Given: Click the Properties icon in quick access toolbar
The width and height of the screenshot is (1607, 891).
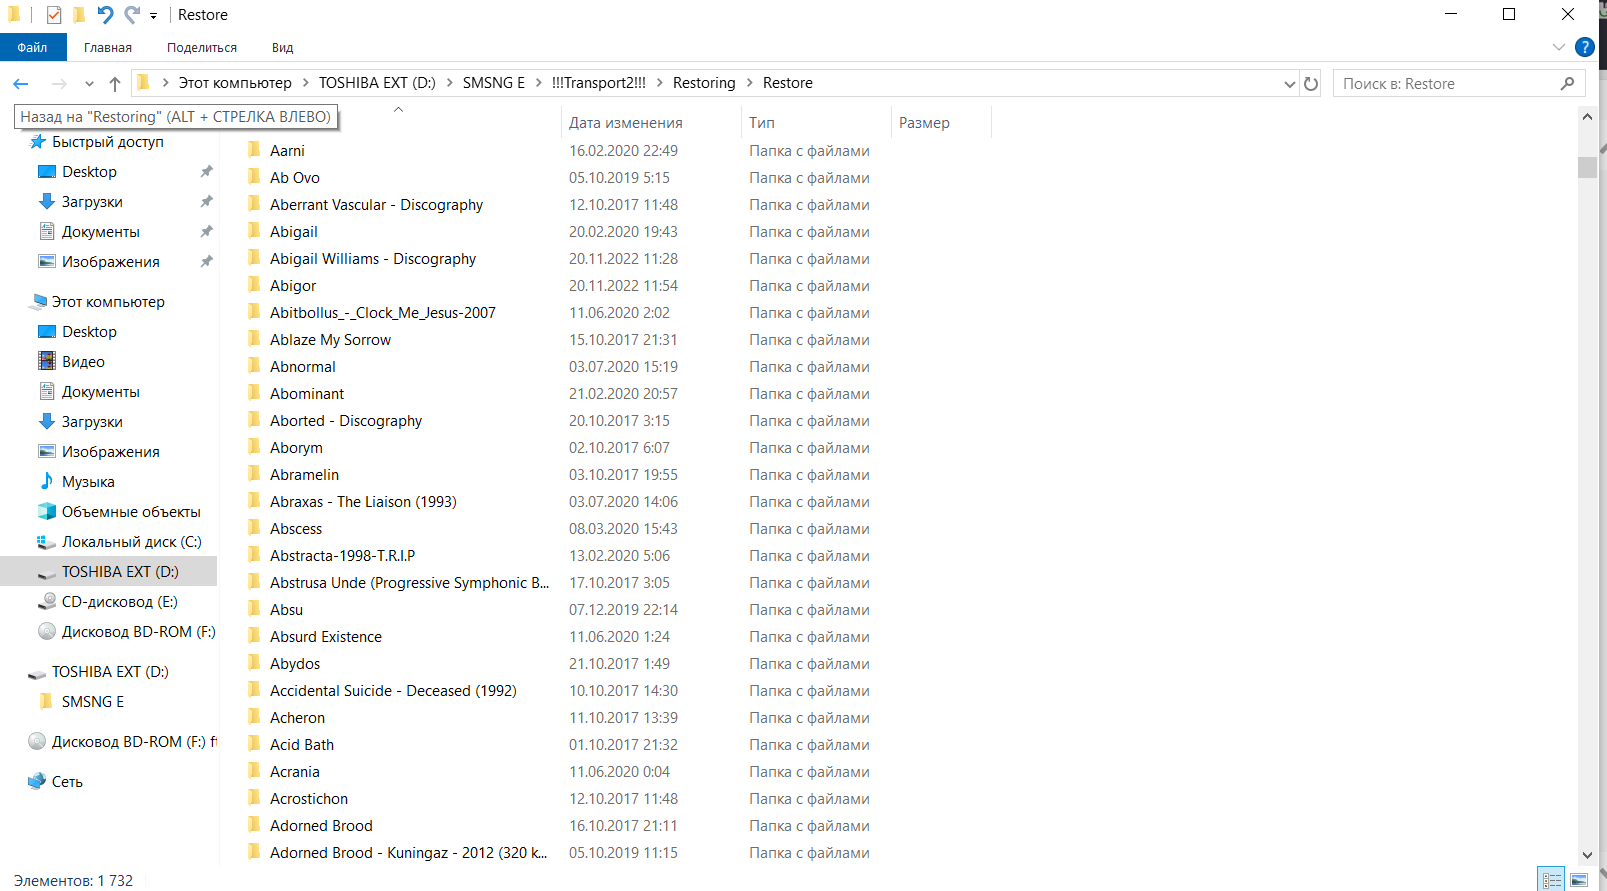Looking at the screenshot, I should tap(54, 15).
